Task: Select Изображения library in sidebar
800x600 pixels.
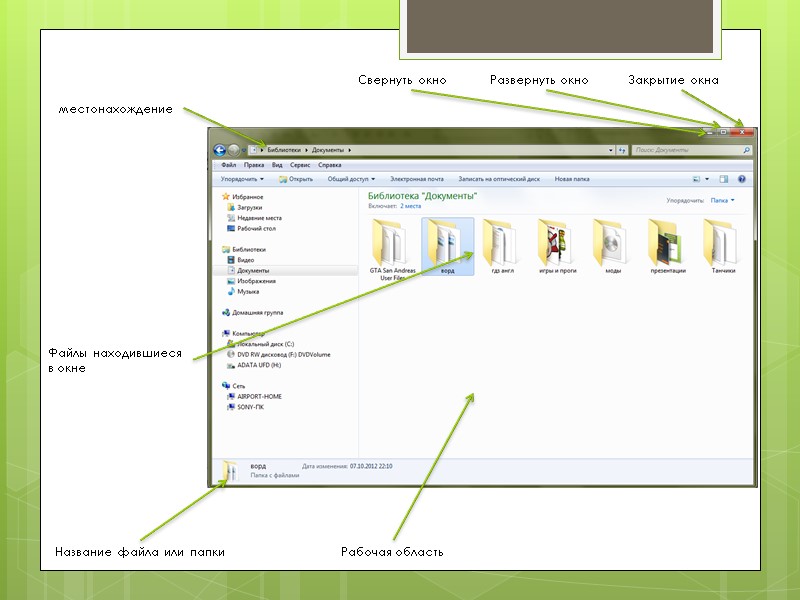Action: (251, 281)
